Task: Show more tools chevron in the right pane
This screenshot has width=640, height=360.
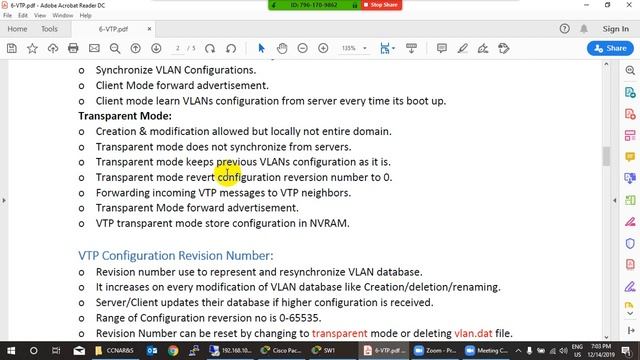Action: click(630, 313)
